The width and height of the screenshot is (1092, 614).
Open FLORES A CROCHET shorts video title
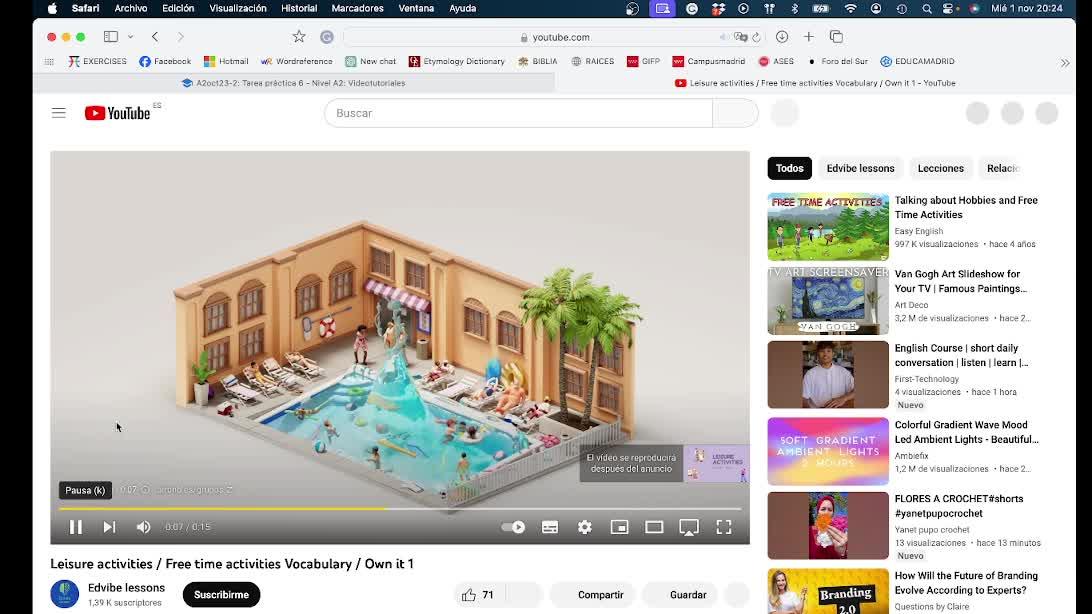point(959,506)
